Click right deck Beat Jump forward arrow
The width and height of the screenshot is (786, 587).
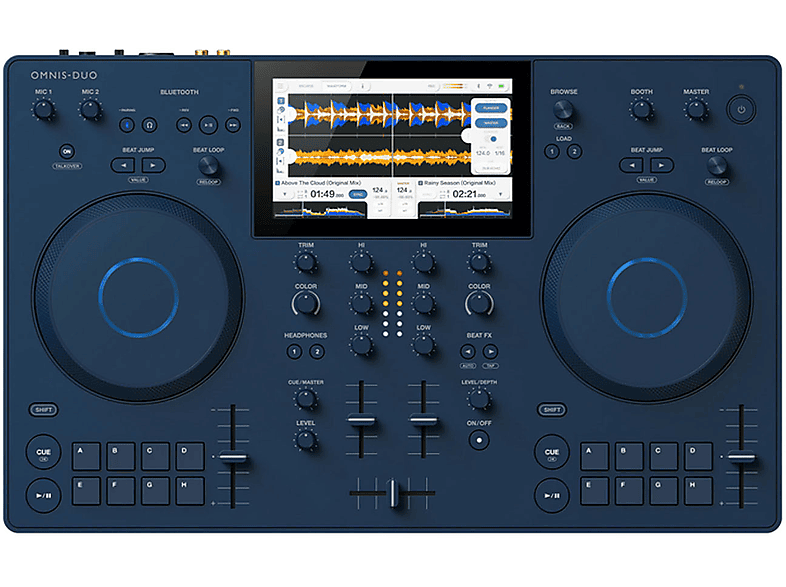pyautogui.click(x=662, y=165)
